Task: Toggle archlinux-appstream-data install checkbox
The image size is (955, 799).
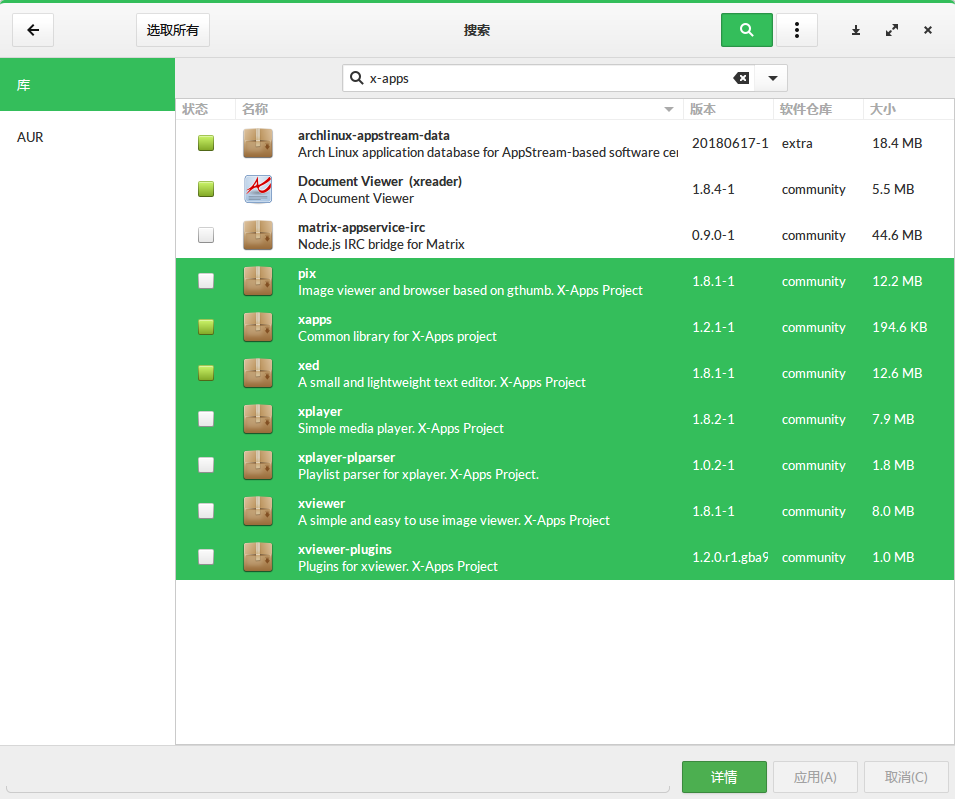Action: click(206, 143)
